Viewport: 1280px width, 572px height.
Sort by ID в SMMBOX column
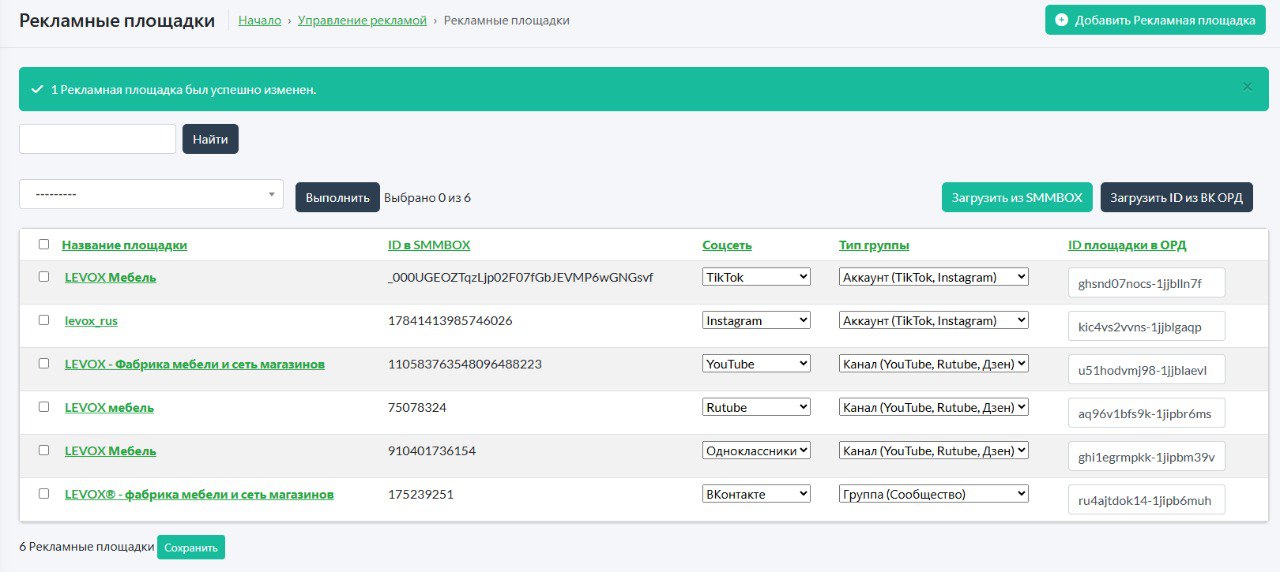click(x=429, y=245)
